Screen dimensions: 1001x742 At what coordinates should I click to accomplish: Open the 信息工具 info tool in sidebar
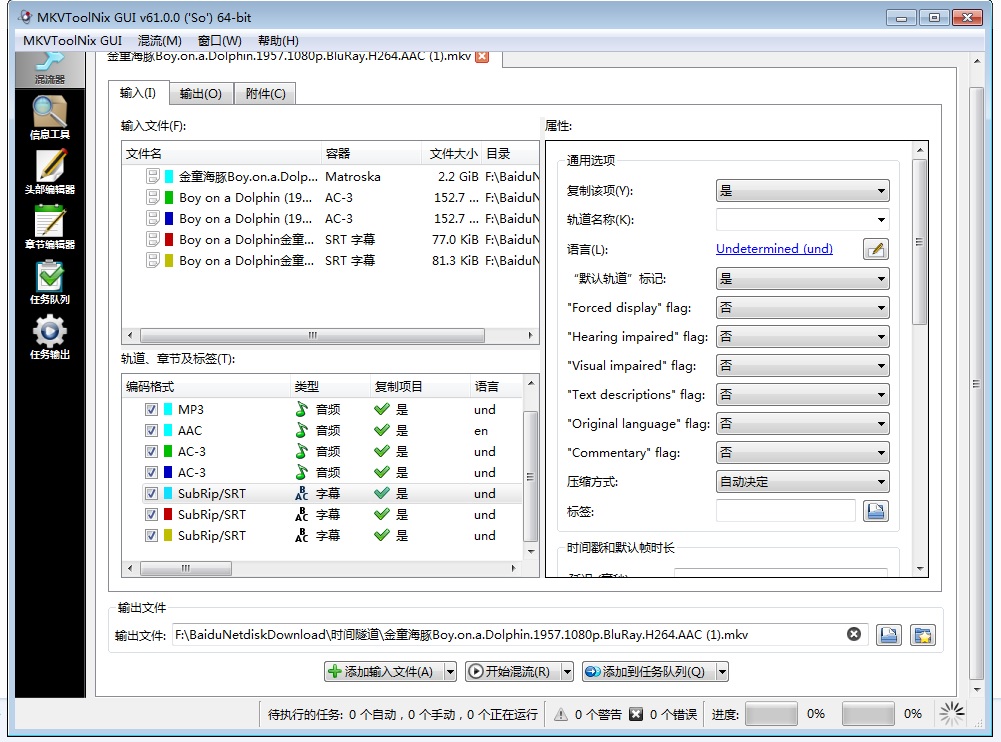[50, 118]
